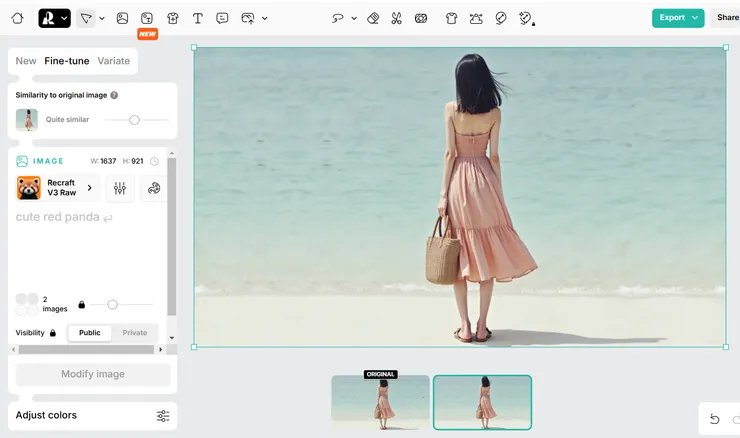This screenshot has width=740, height=438.
Task: Open style sliders settings icon
Action: [x=120, y=188]
